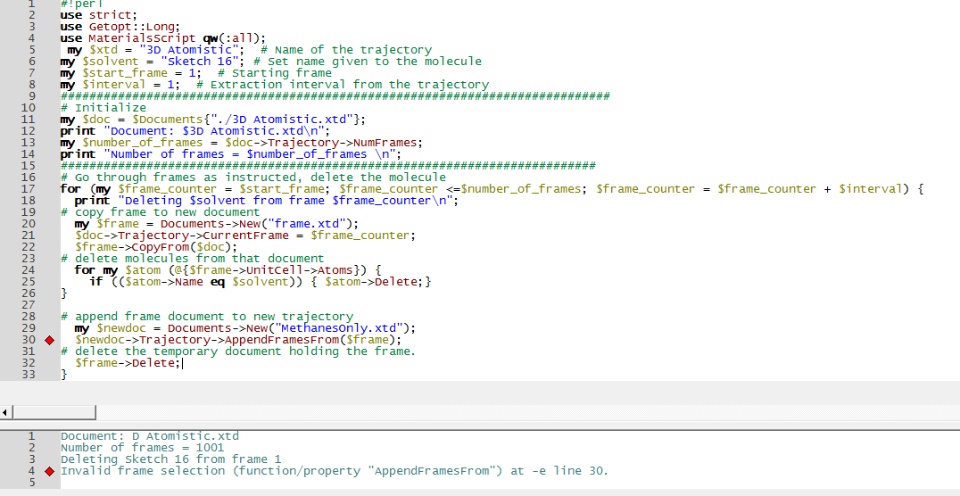Click the 'Documents->New("MethanesOnly.xtd")' line
Image resolution: width=960 pixels, height=496 pixels.
[245, 329]
